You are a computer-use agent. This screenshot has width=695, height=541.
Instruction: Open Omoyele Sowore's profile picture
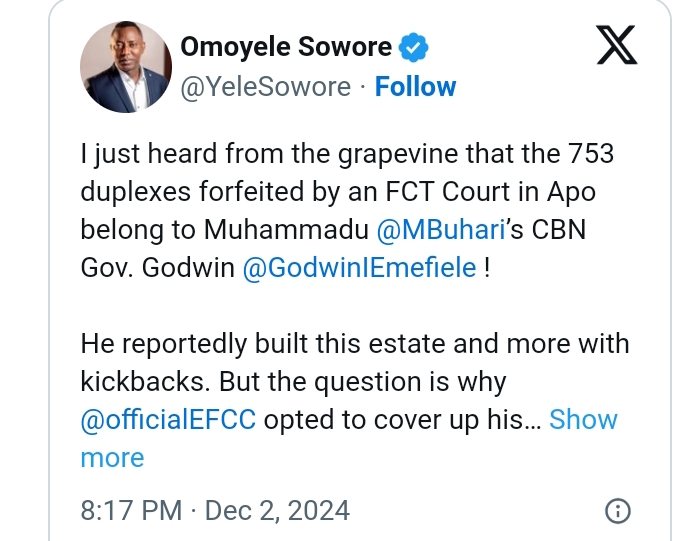tap(120, 66)
